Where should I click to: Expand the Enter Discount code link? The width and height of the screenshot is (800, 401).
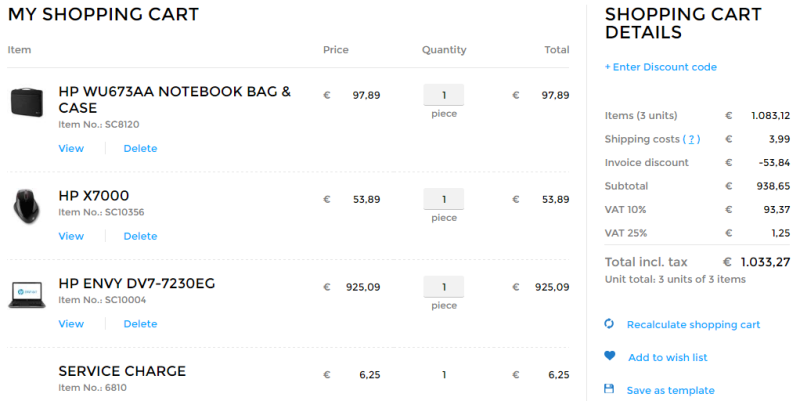point(661,67)
